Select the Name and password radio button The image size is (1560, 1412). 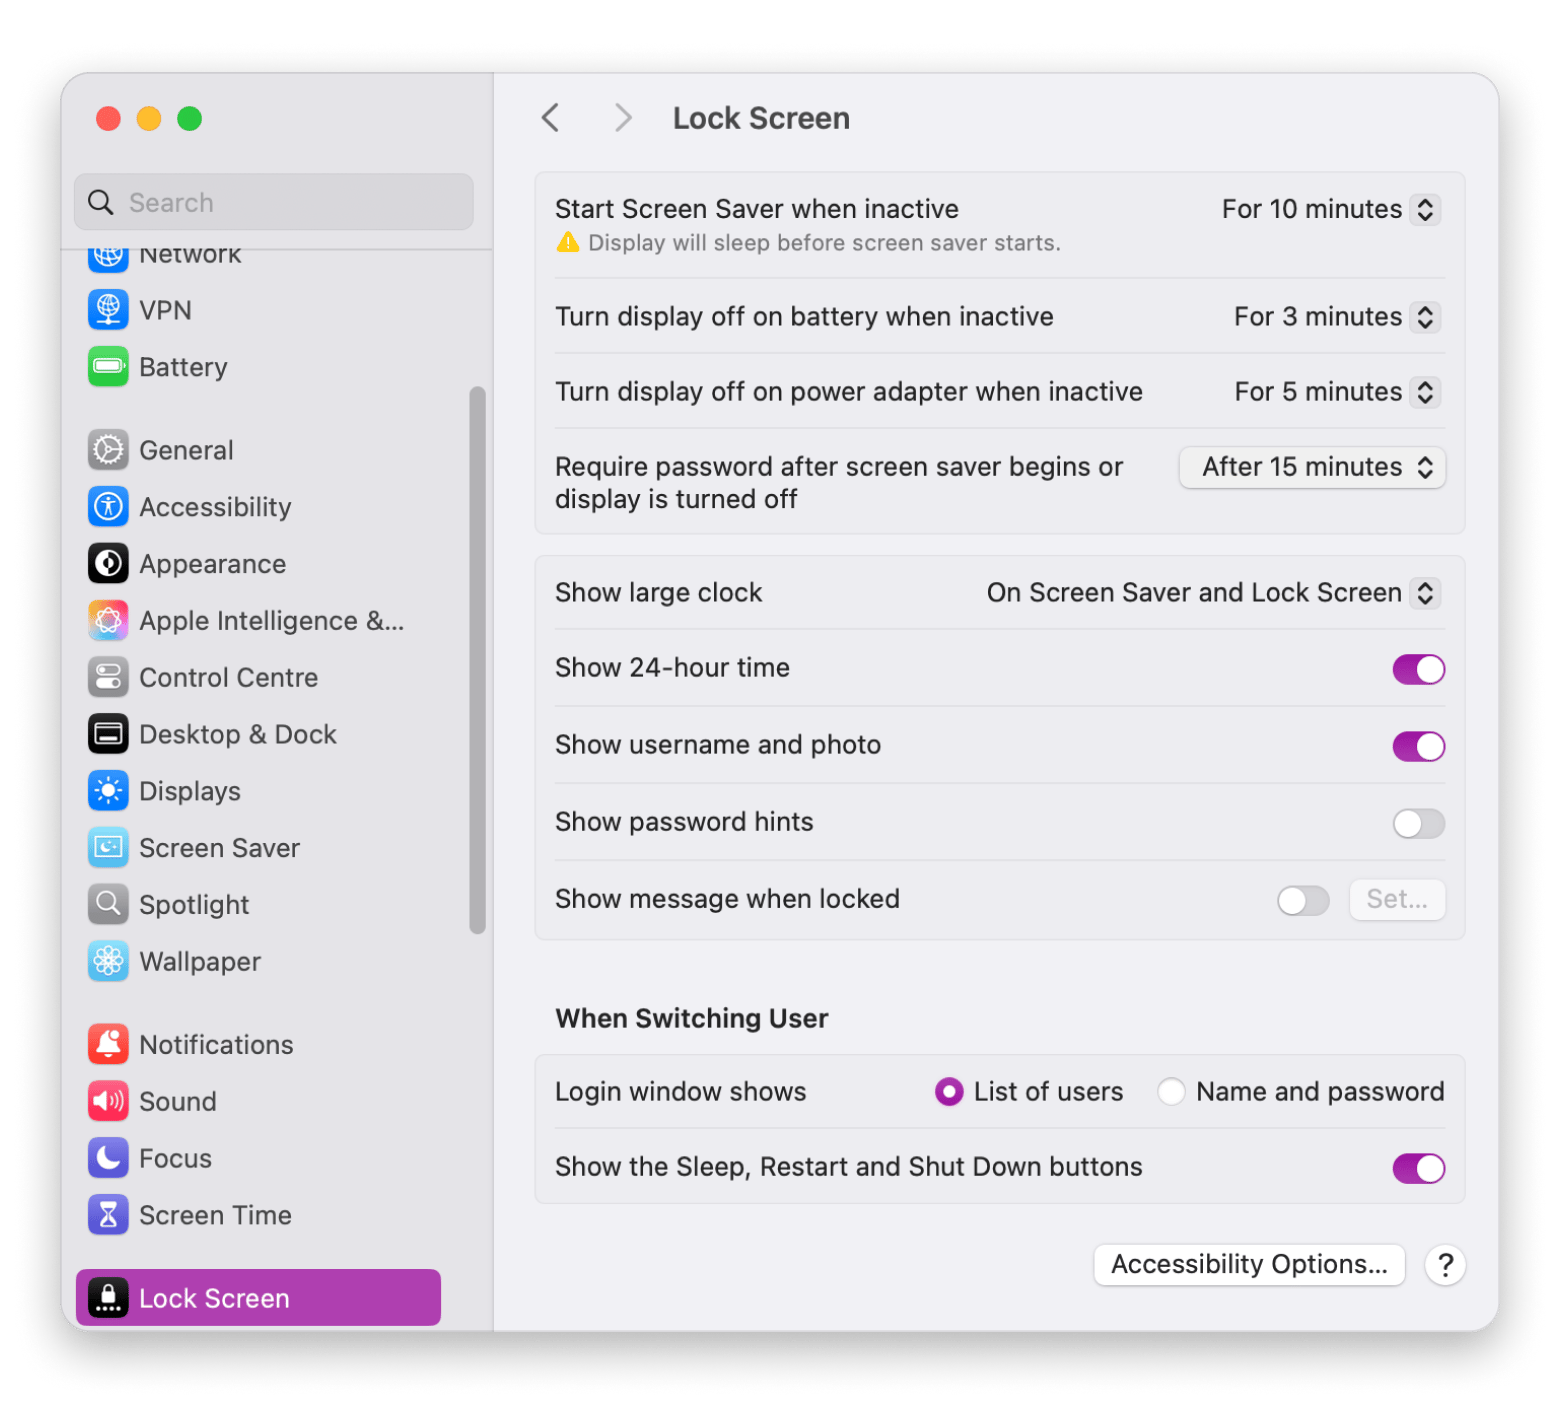[x=1171, y=1091]
